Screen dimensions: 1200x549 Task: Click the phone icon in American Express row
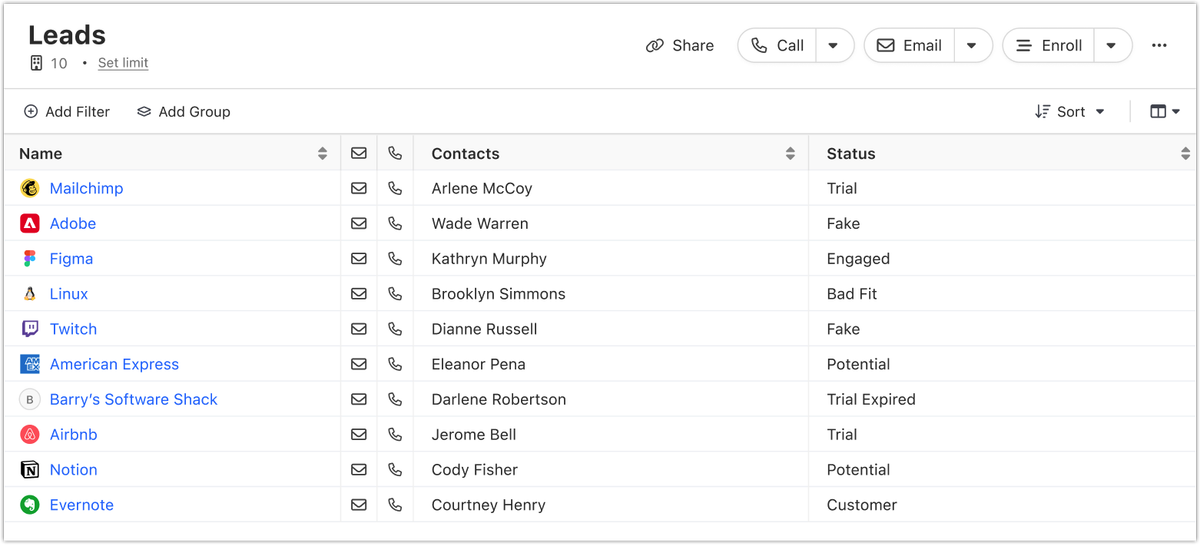[x=395, y=364]
